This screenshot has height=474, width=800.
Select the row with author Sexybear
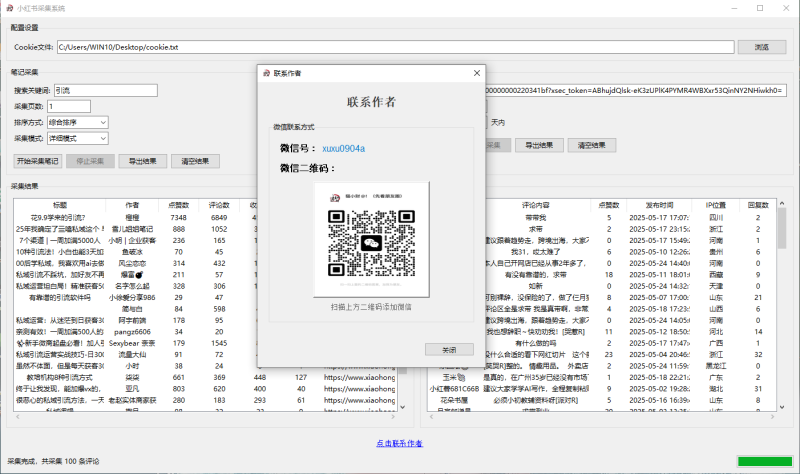click(132, 343)
